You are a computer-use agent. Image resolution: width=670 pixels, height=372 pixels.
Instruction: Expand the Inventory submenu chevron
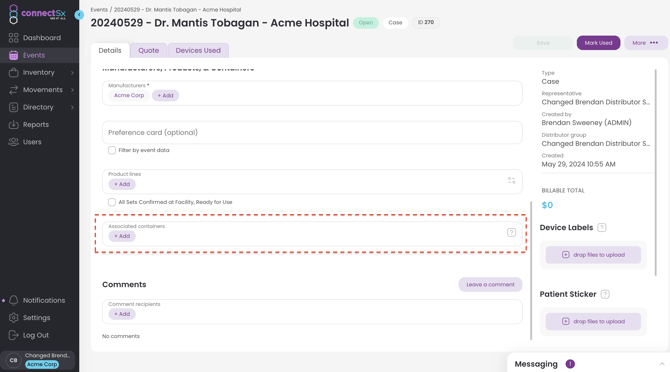72,73
